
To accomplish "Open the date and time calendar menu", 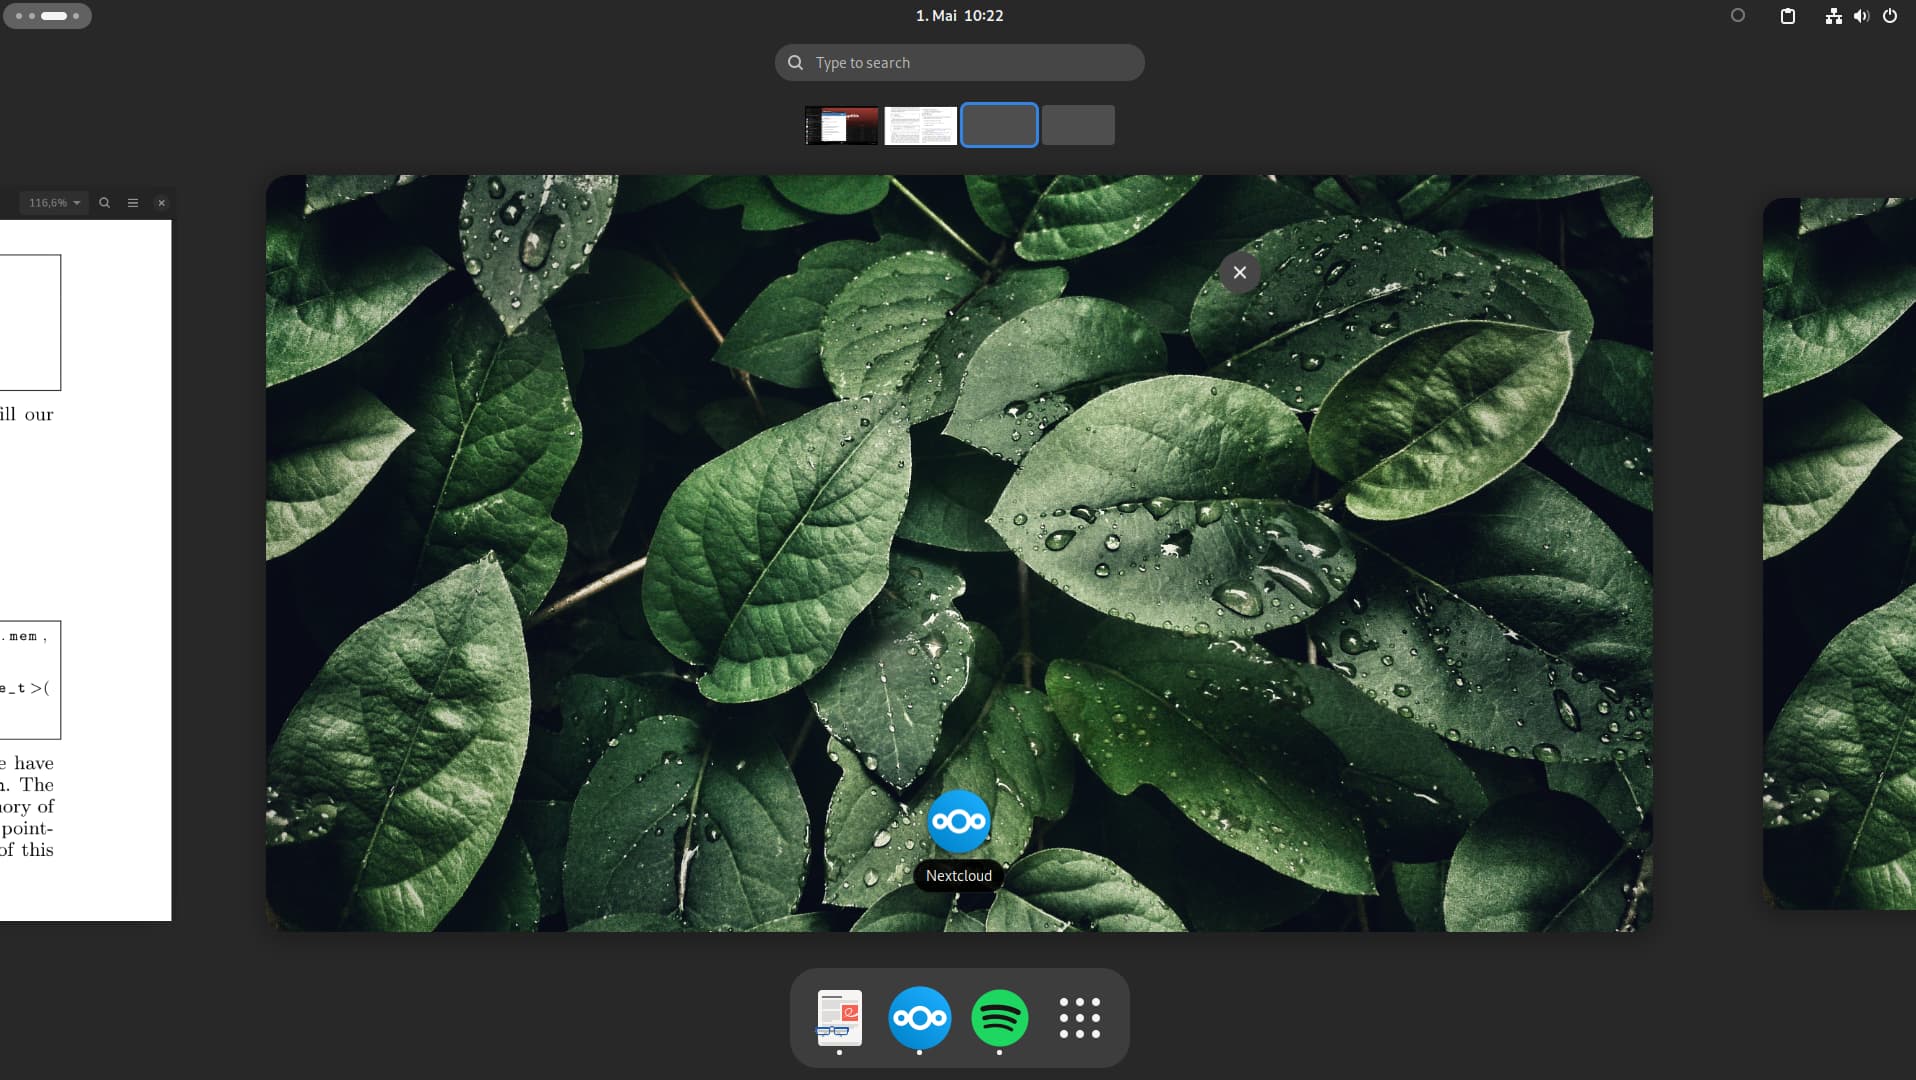I will click(958, 16).
